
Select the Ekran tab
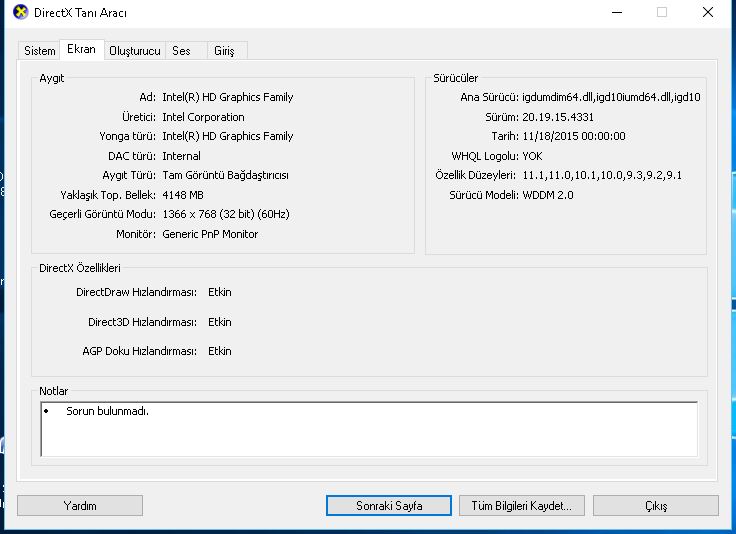pos(82,49)
